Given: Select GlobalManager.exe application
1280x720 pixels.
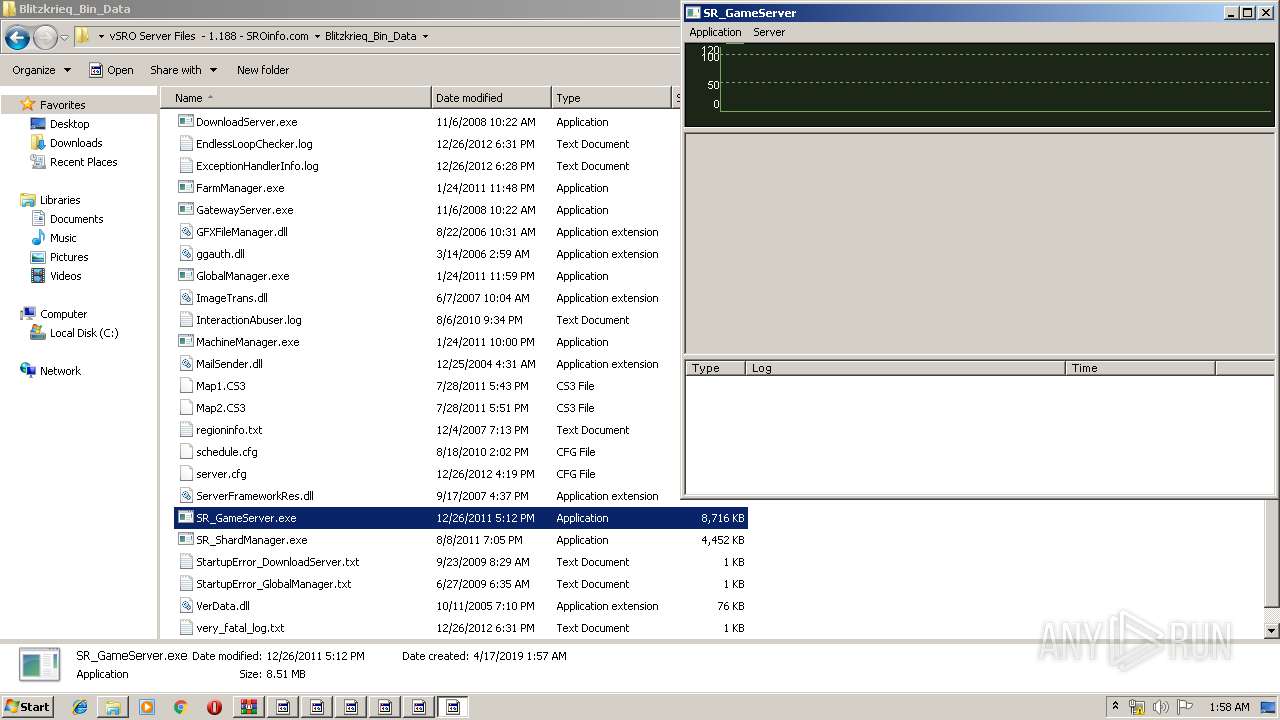Looking at the screenshot, I should pyautogui.click(x=242, y=276).
